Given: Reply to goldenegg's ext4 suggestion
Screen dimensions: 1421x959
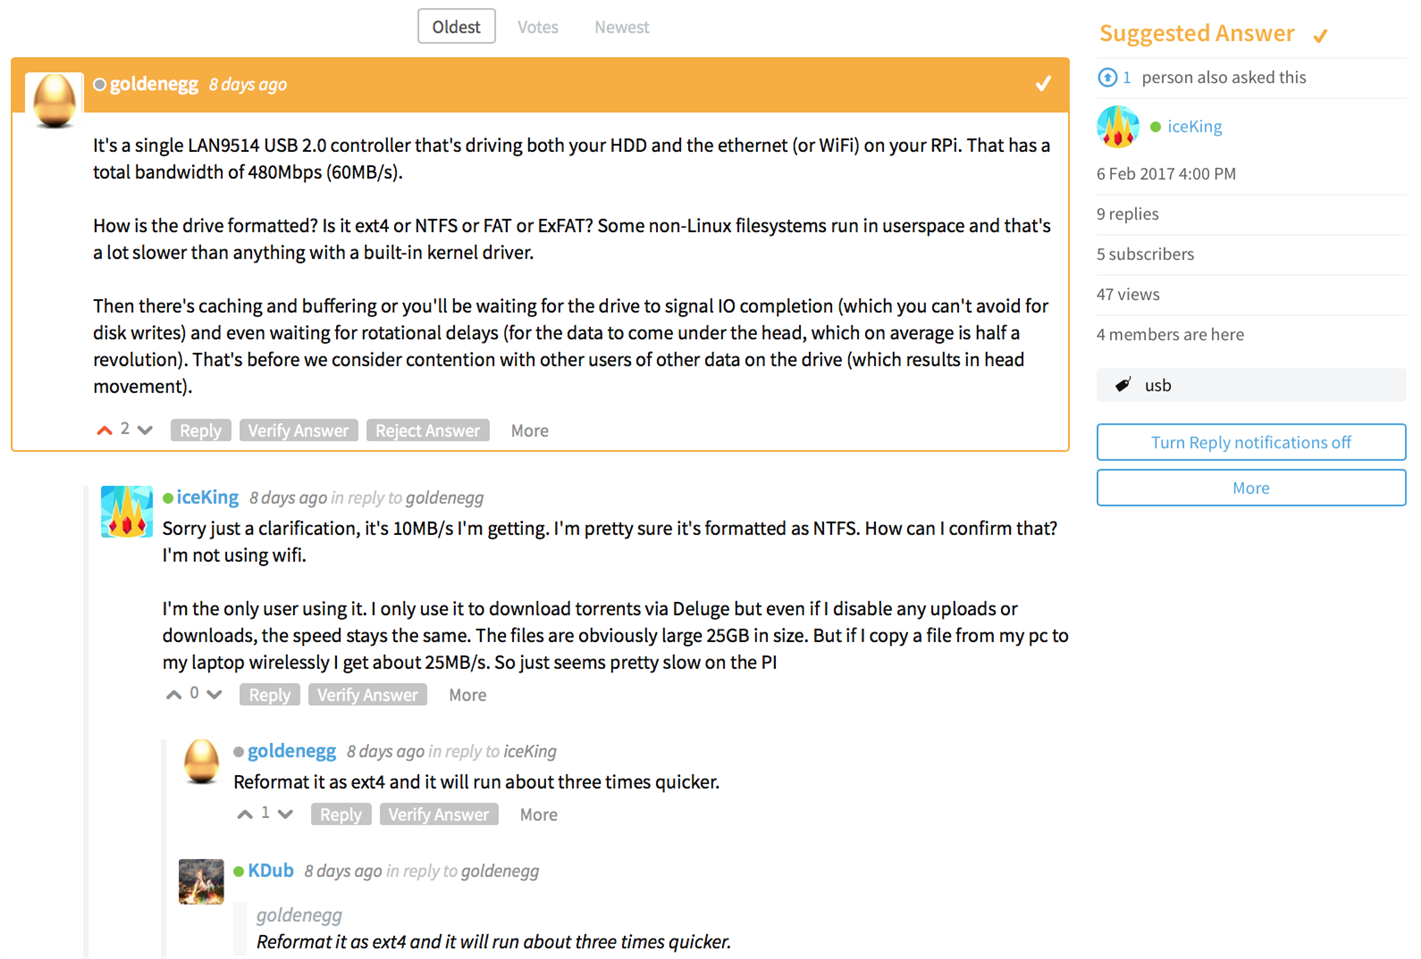Looking at the screenshot, I should coord(341,814).
